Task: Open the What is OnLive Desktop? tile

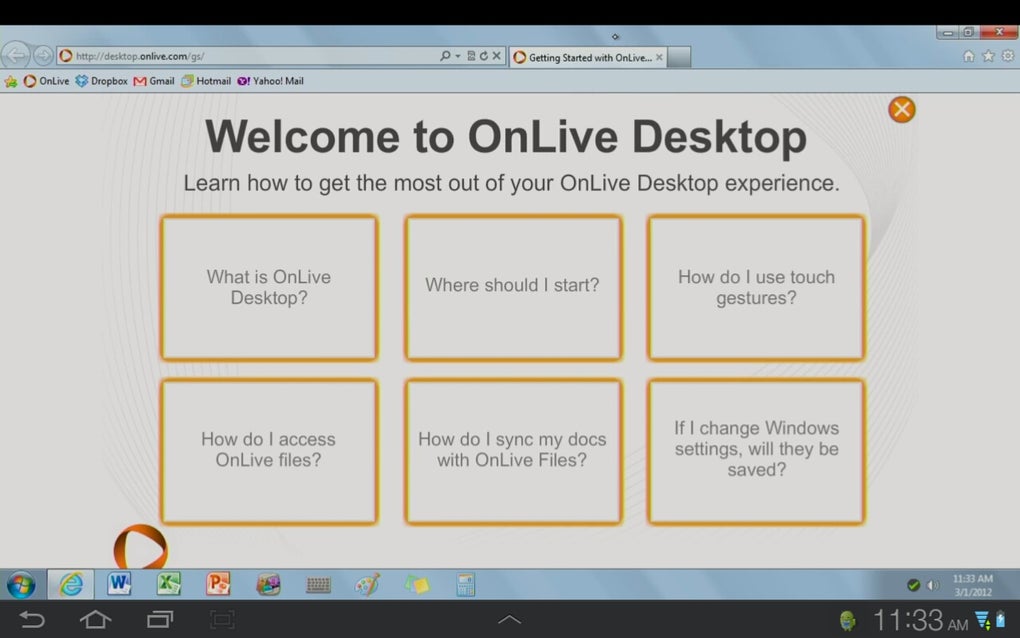Action: pyautogui.click(x=269, y=287)
